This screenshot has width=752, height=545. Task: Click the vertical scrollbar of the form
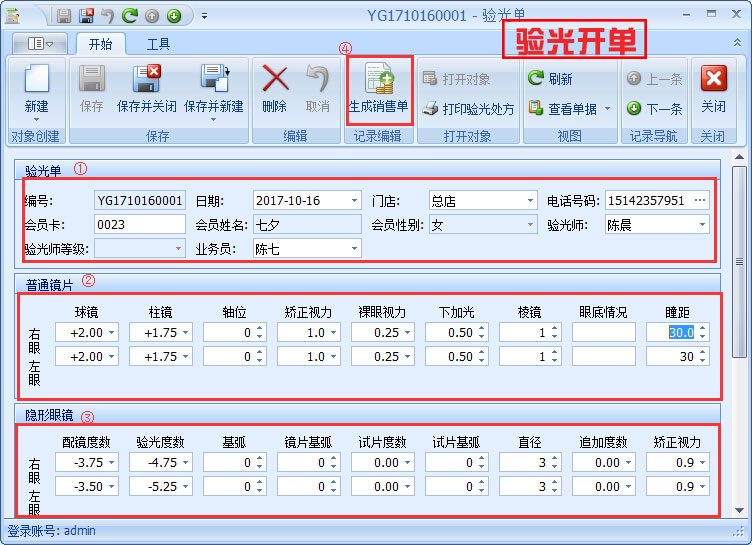(x=739, y=300)
